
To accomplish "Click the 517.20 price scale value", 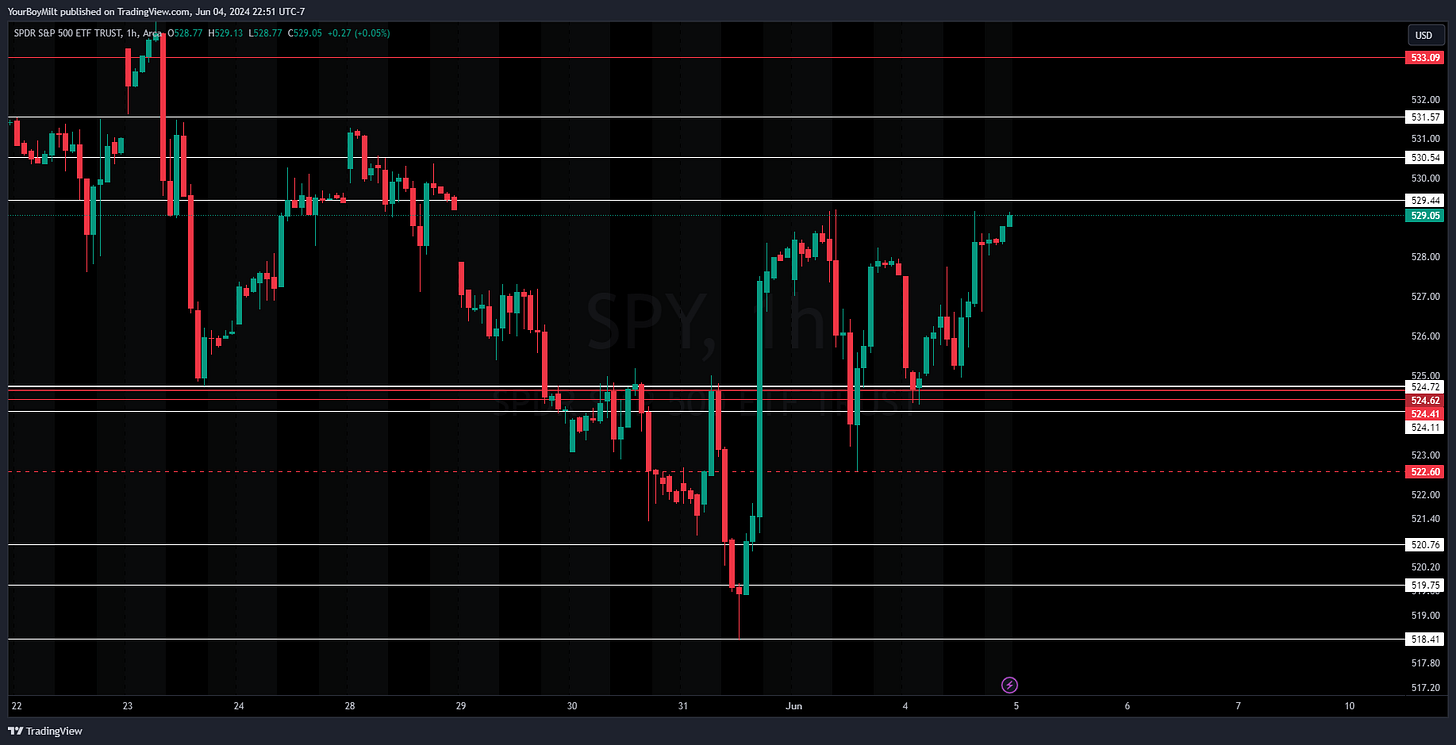I will click(1424, 688).
